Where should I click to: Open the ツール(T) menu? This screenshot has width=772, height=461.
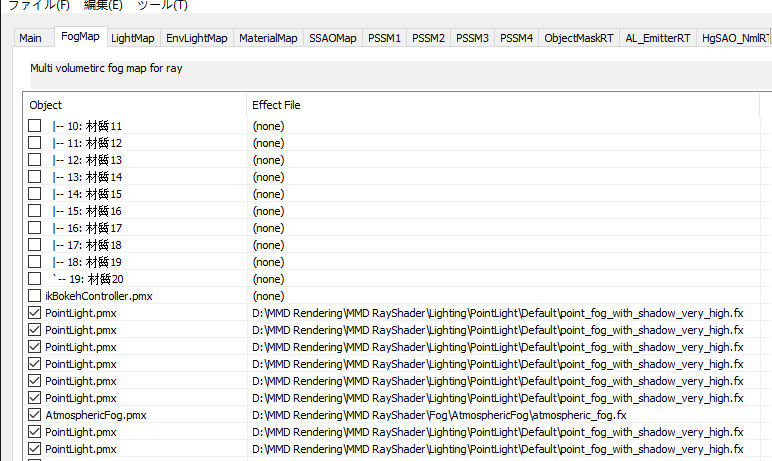[x=162, y=5]
